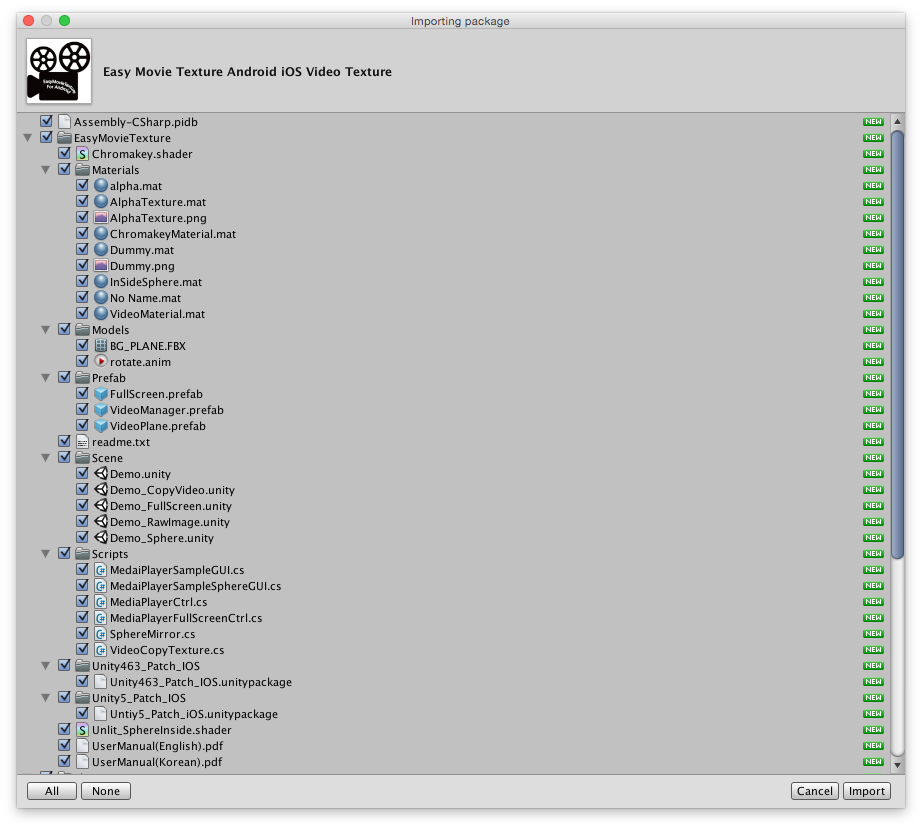Select the Dummy.mat row label
Viewport: 922px width, 829px height.
pyautogui.click(x=142, y=250)
